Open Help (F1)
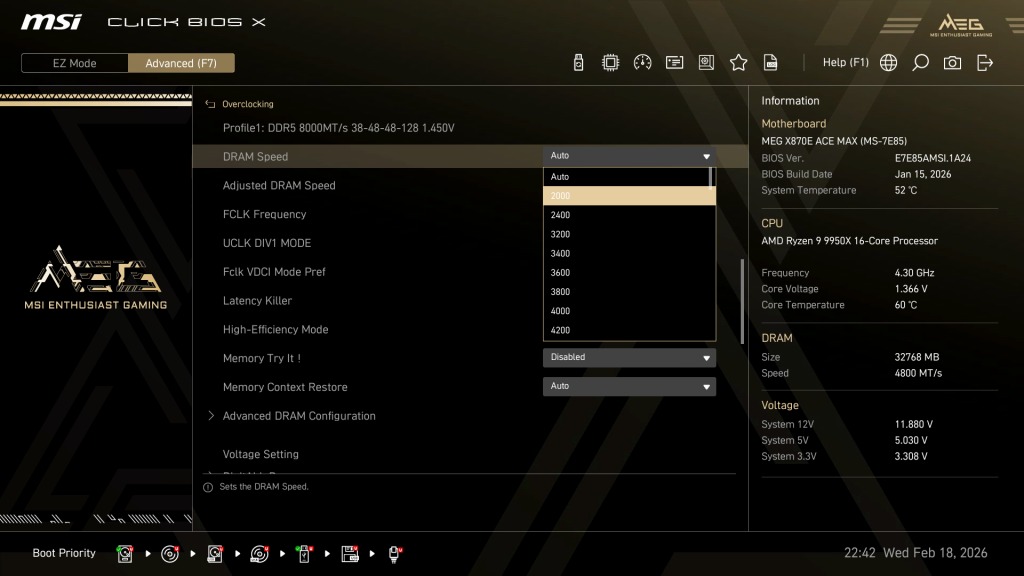Viewport: 1024px width, 576px height. click(846, 62)
